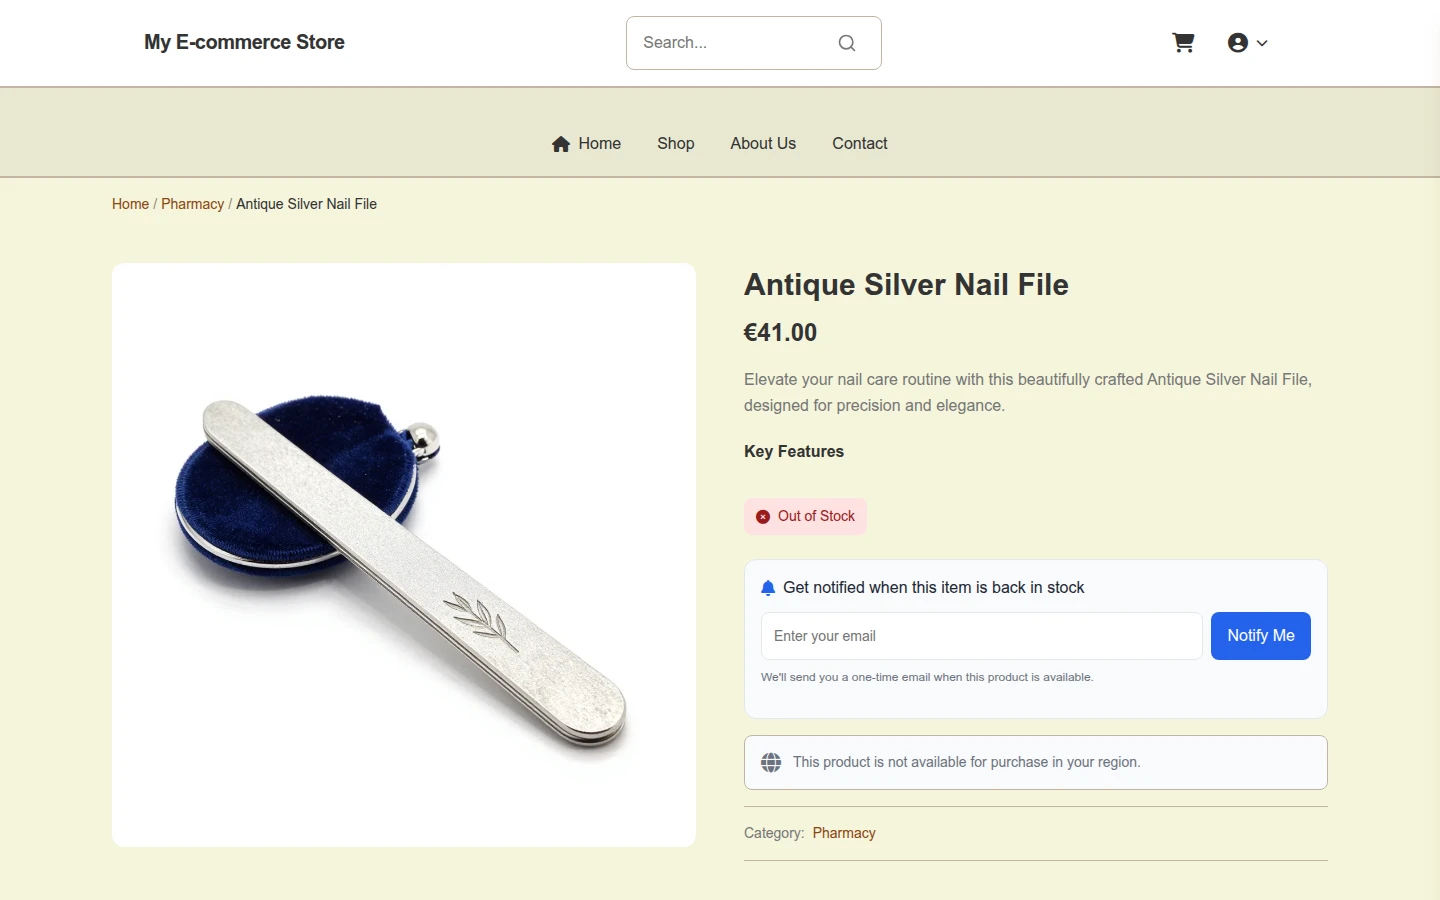Viewport: 1440px width, 900px height.
Task: Open the Contact navigation link
Action: coord(860,144)
